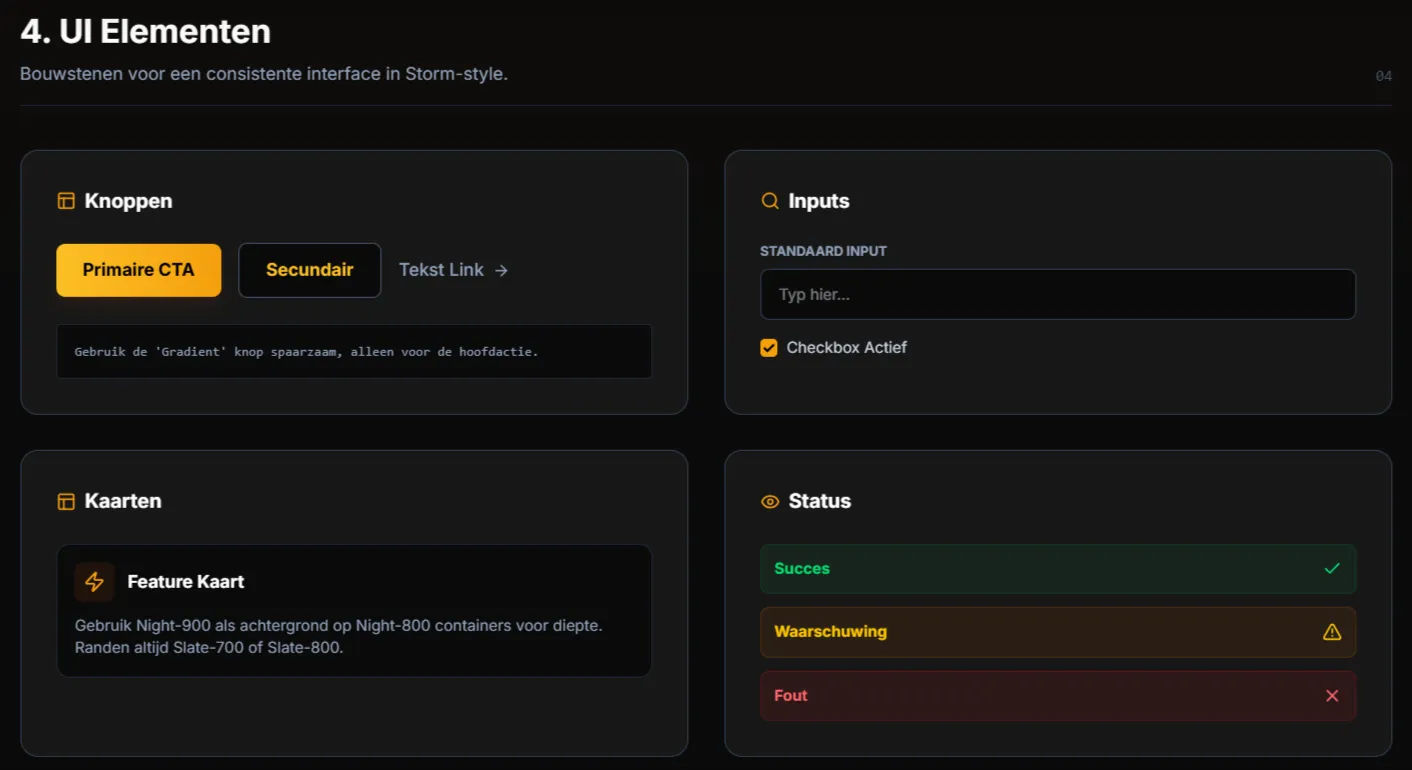Image resolution: width=1412 pixels, height=770 pixels.
Task: Click the search icon beside Inputs
Action: (x=770, y=201)
